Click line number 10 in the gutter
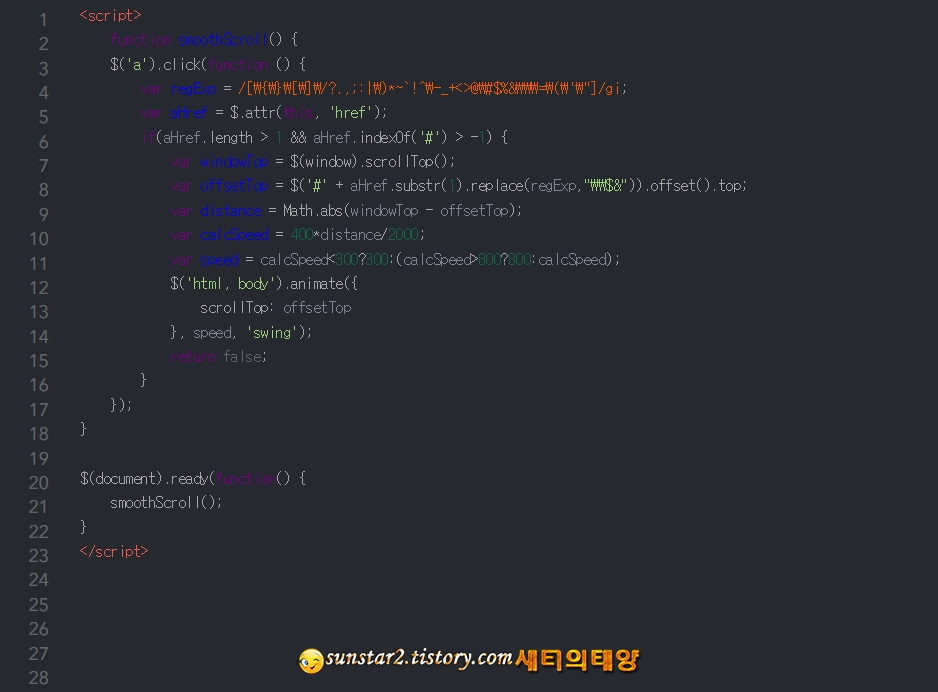938x692 pixels. (x=39, y=239)
